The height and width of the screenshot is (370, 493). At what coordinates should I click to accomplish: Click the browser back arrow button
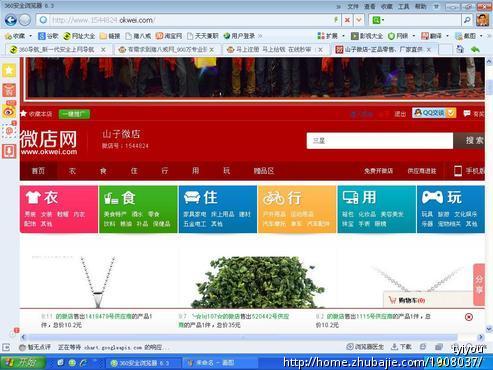[x=10, y=20]
